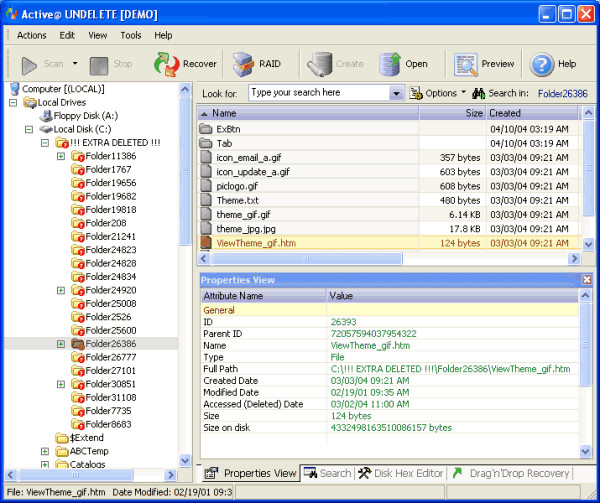Select Folder27101 in the tree
Image resolution: width=600 pixels, height=503 pixels.
click(x=110, y=371)
